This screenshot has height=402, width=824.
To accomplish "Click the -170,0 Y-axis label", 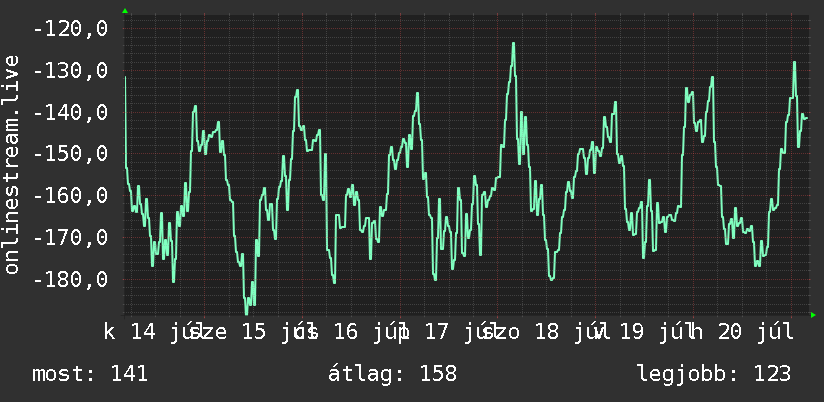I will point(70,238).
